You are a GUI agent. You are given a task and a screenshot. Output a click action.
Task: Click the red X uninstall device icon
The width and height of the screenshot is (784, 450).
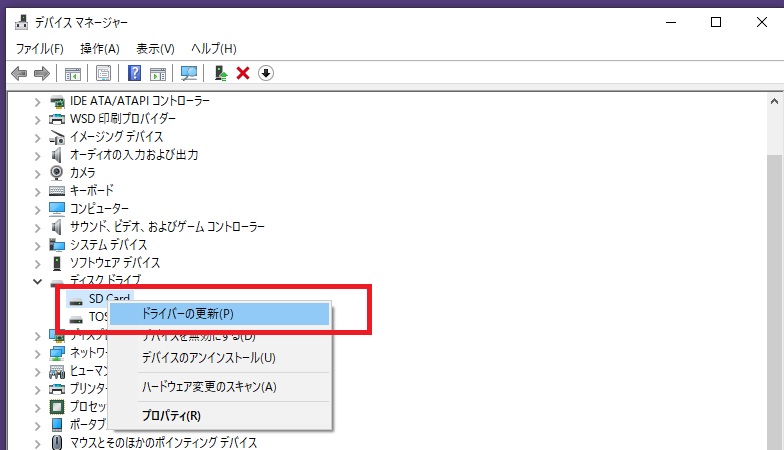click(x=243, y=73)
